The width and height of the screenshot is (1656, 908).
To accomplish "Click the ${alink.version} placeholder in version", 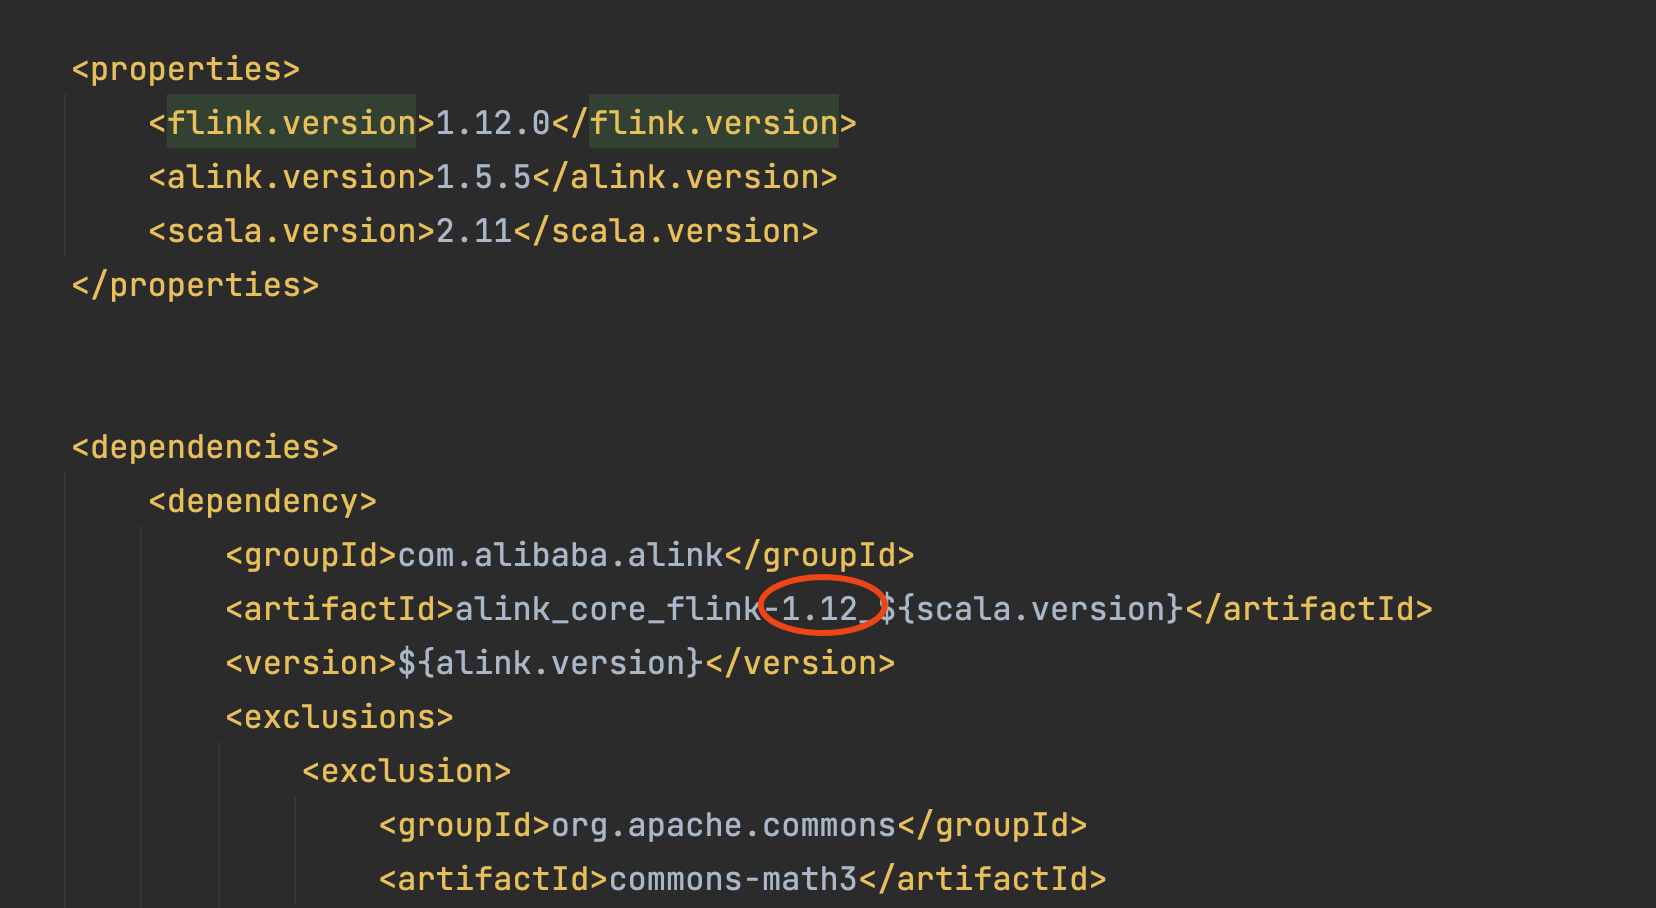I will click(551, 663).
